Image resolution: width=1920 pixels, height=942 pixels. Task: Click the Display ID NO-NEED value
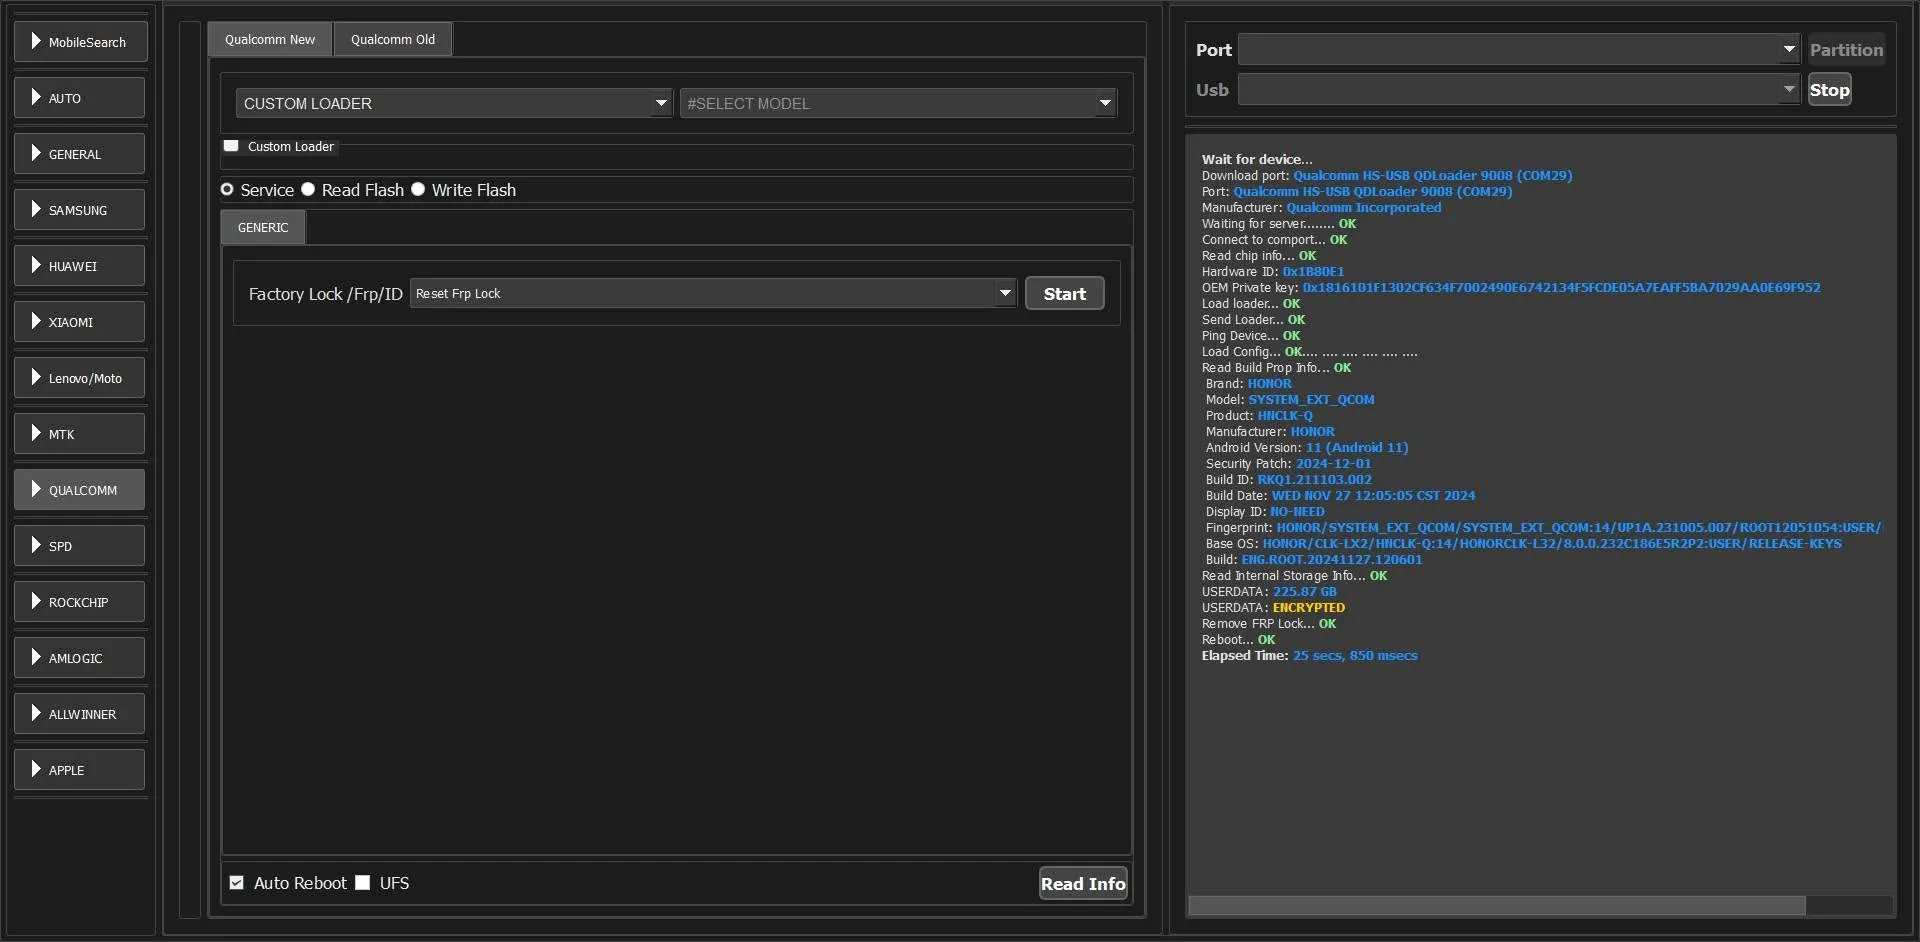coord(1297,511)
